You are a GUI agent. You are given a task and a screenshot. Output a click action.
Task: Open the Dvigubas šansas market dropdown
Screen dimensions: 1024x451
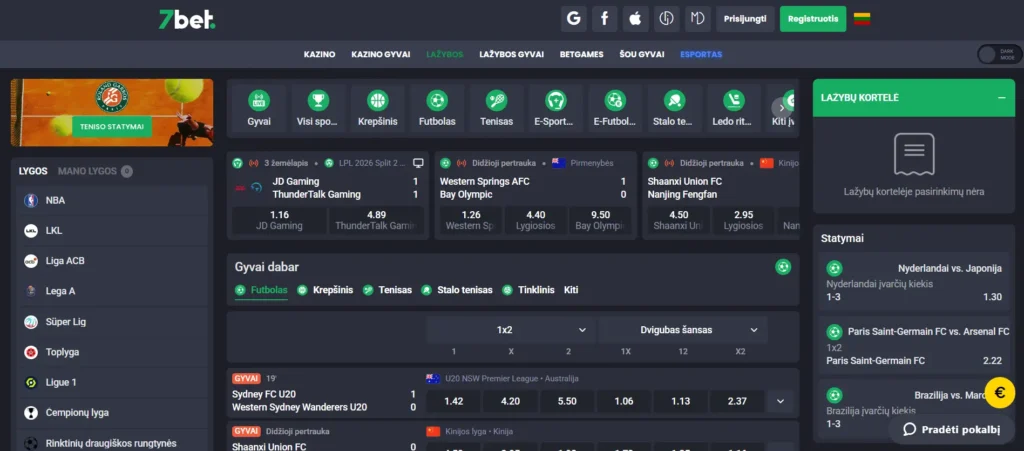[683, 330]
